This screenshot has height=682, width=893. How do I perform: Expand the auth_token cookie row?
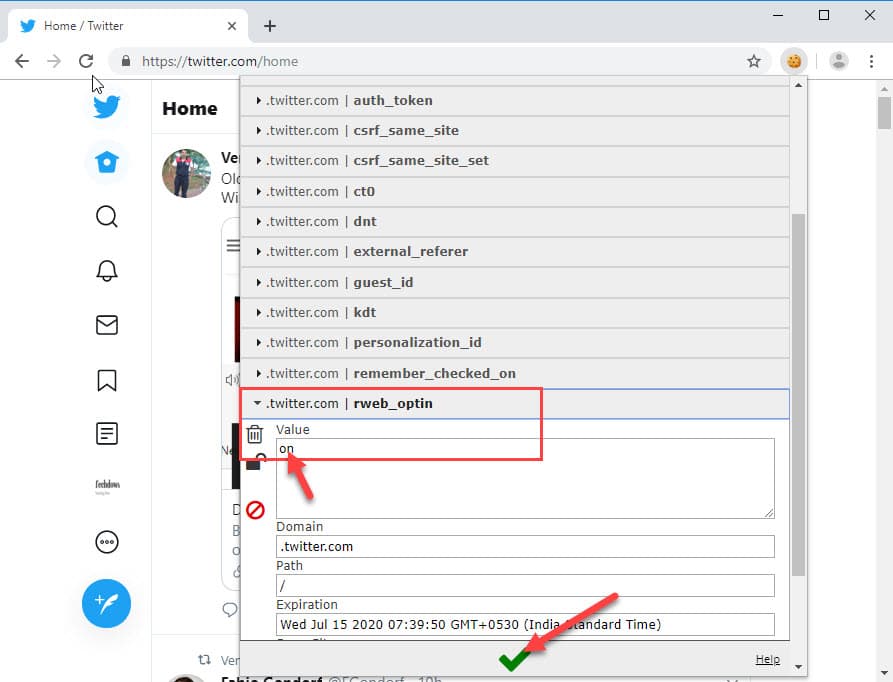tap(515, 100)
